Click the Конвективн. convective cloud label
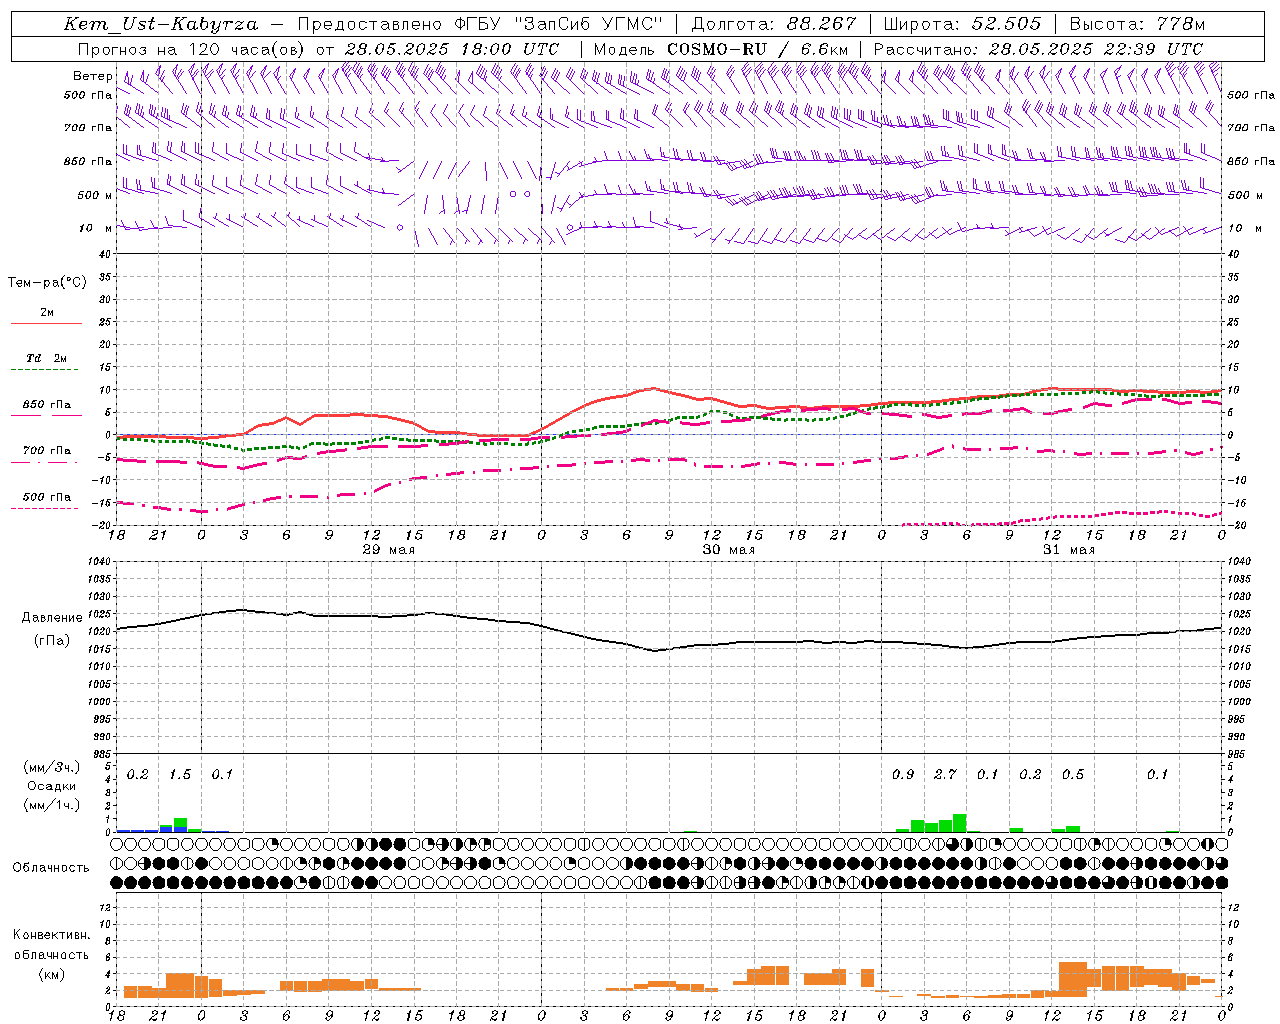The width and height of the screenshot is (1280, 1024). (51, 935)
